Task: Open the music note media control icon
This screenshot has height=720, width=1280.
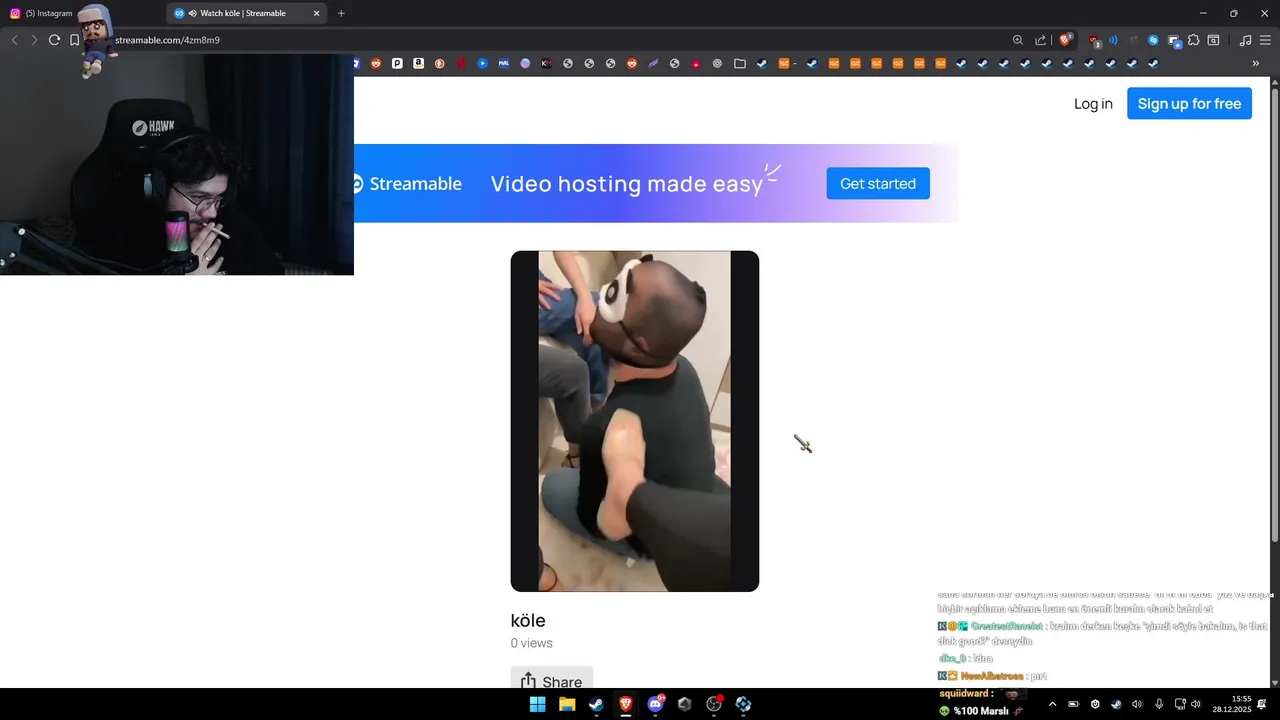Action: pos(1245,40)
